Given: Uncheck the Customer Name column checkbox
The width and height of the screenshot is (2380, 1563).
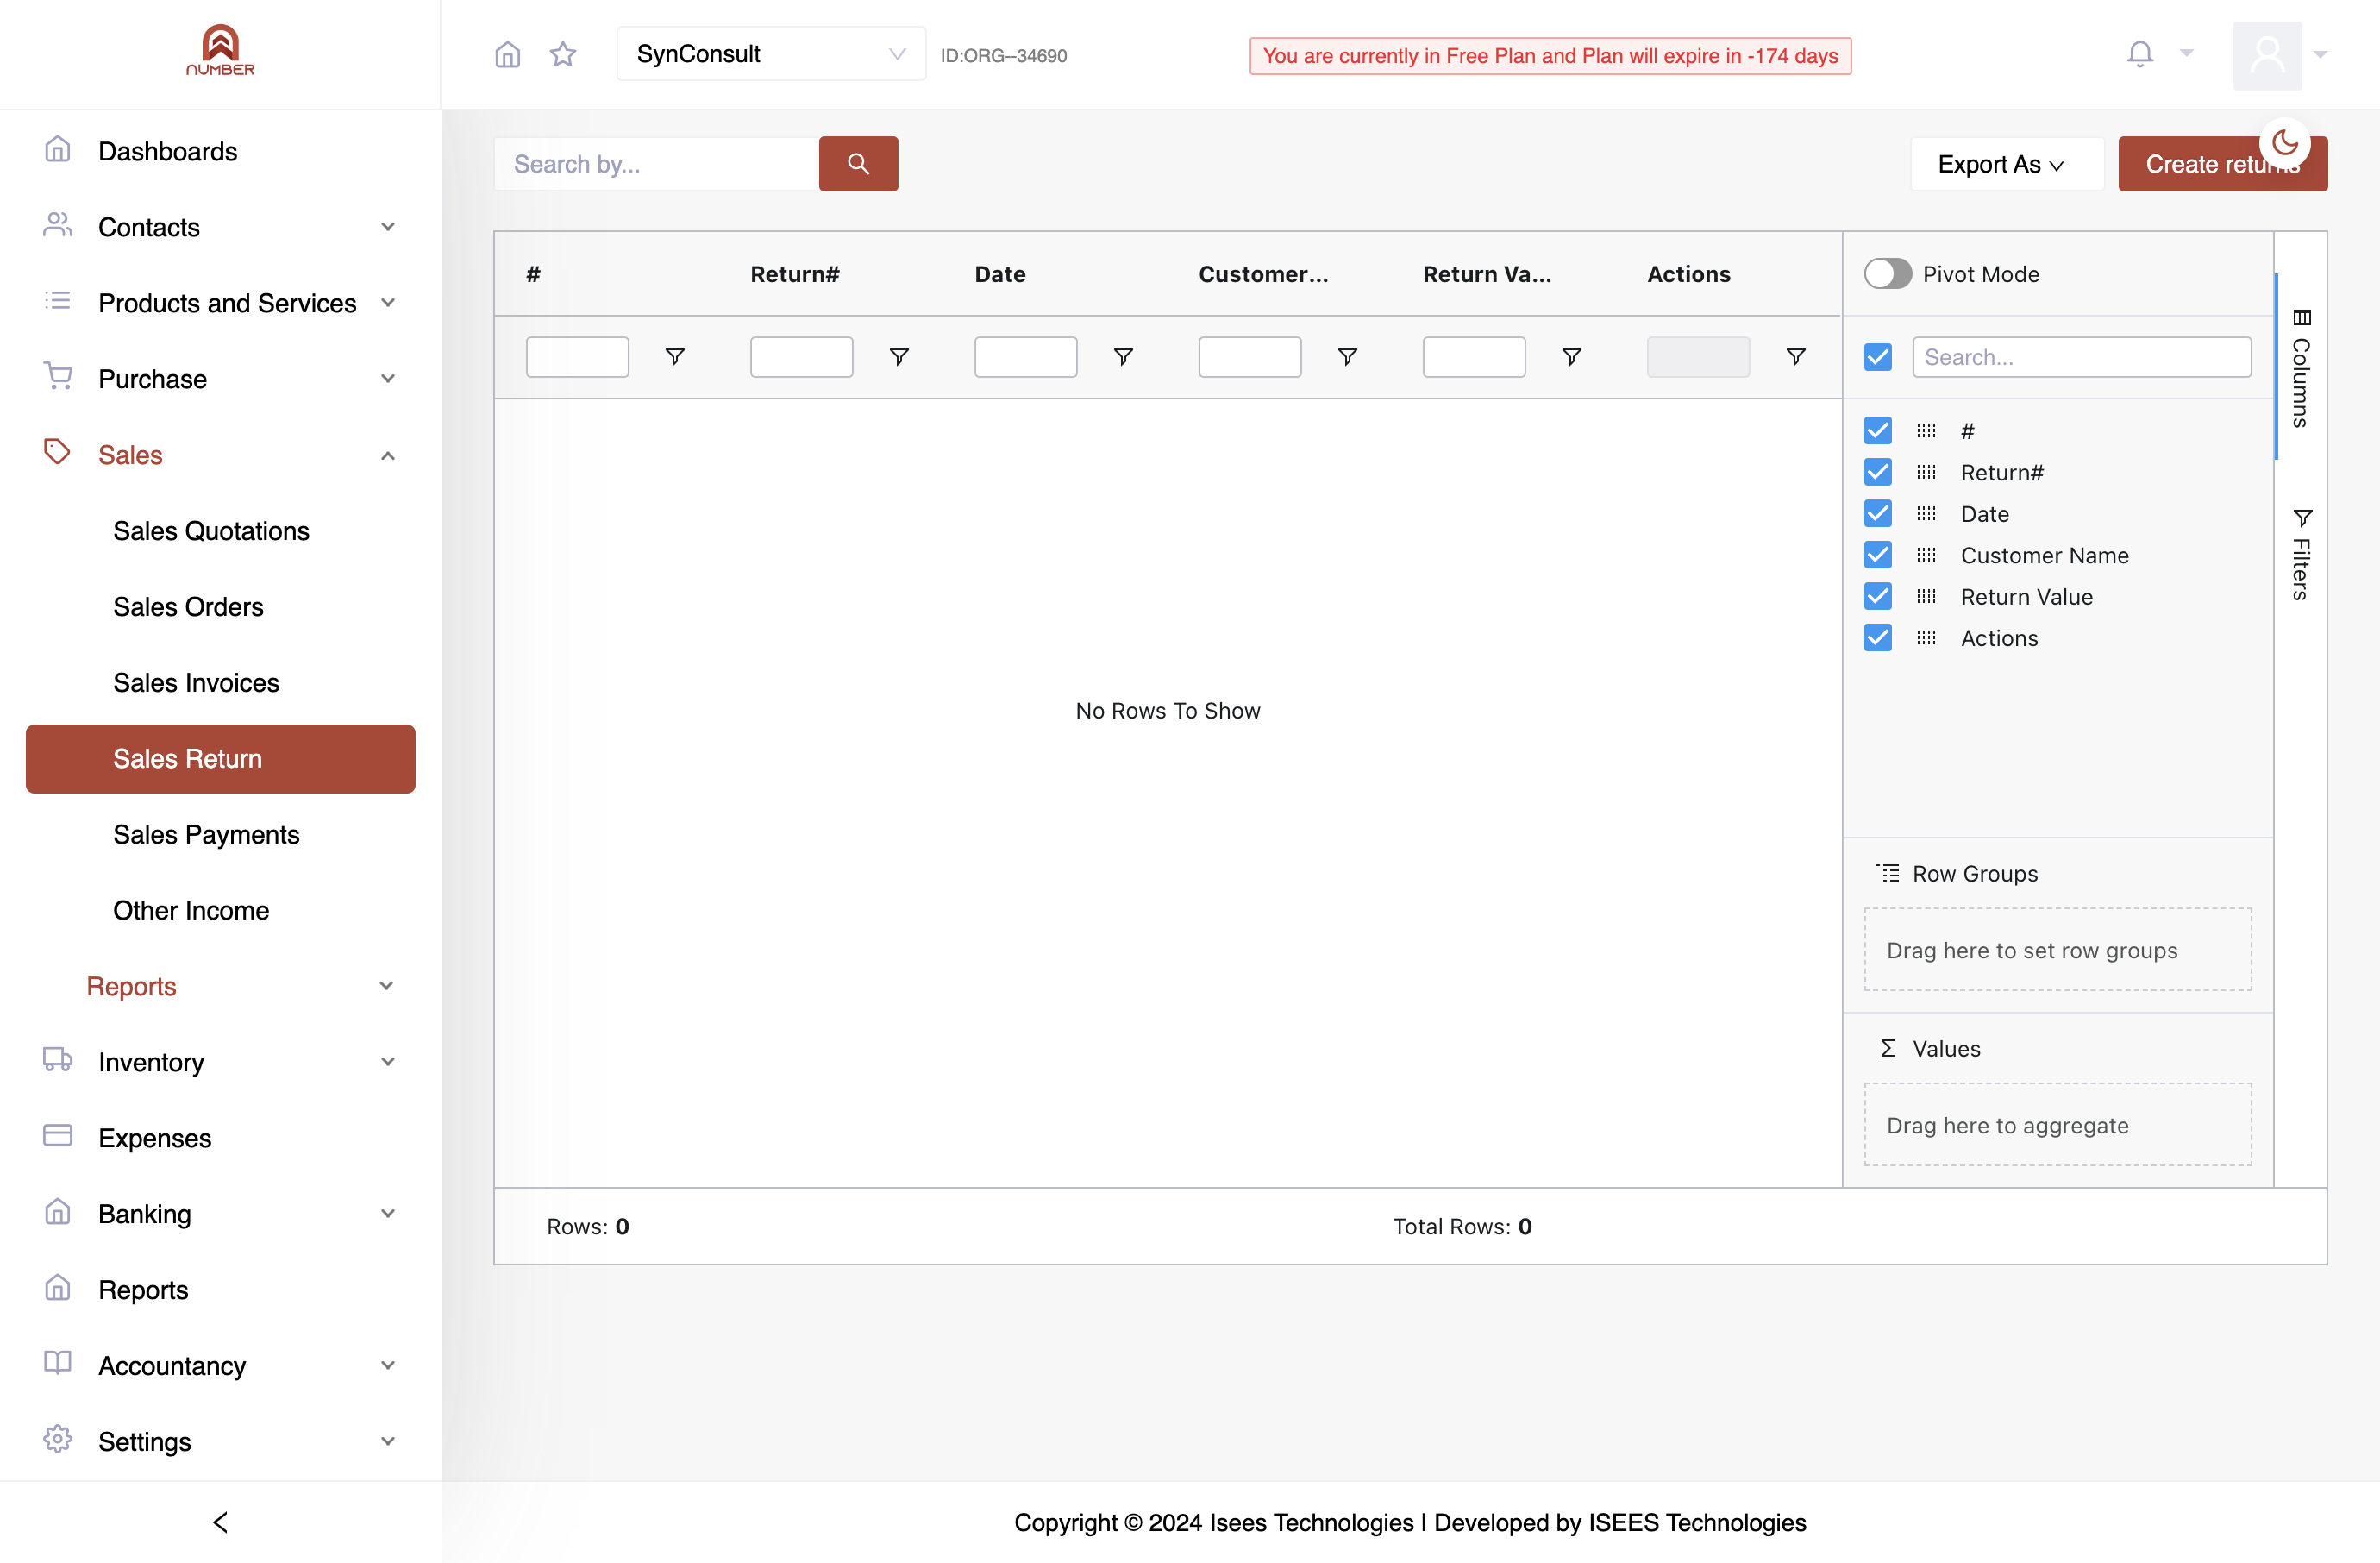Looking at the screenshot, I should click(1878, 555).
